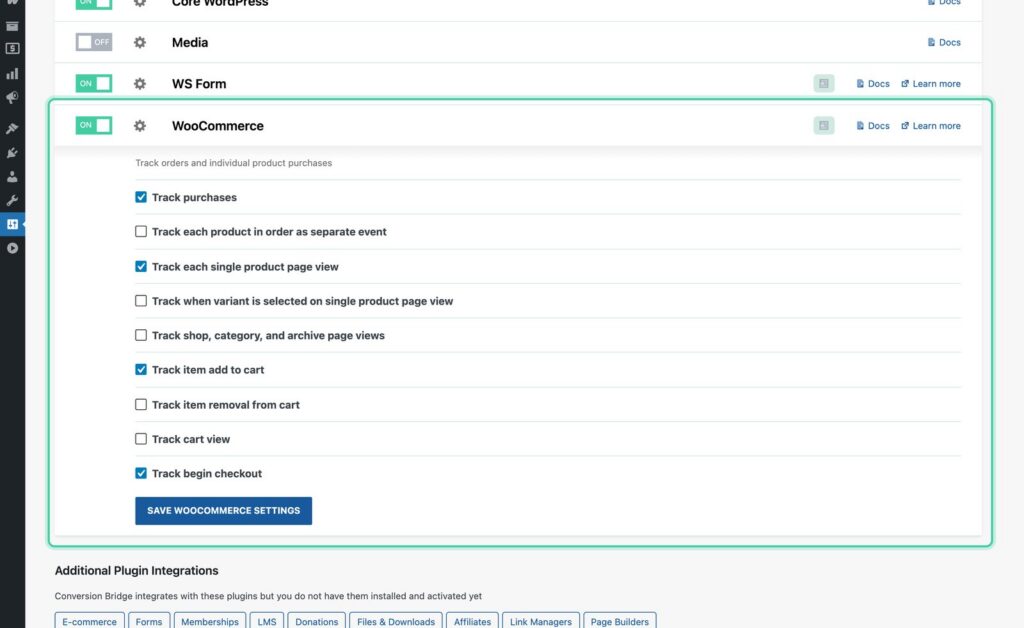
Task: Filter integrations by Forms
Action: click(x=149, y=621)
